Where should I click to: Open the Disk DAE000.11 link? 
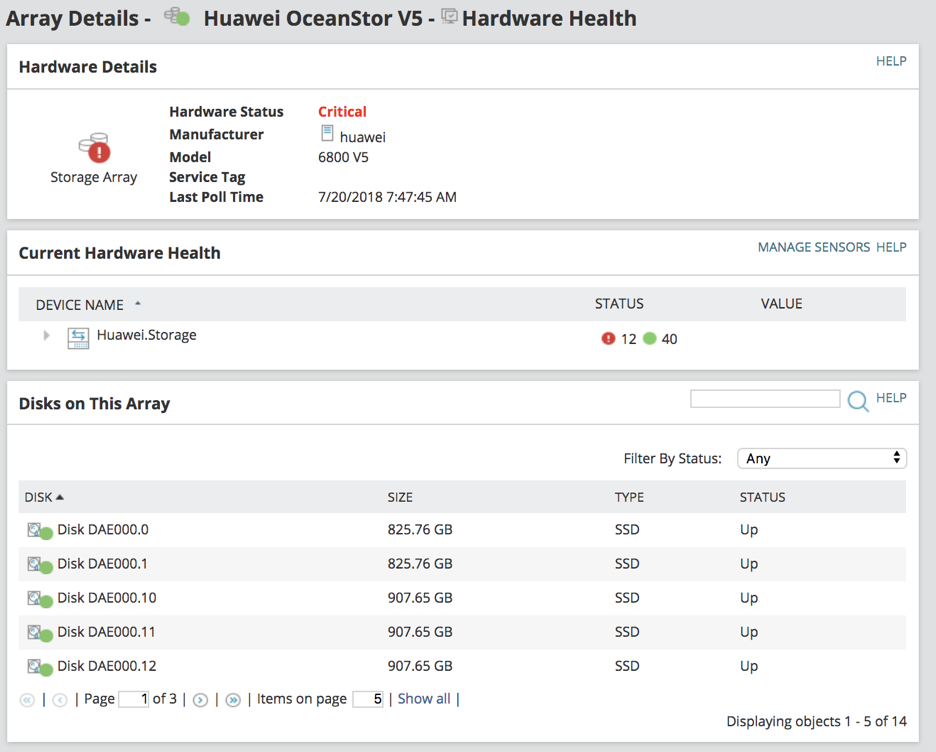coord(106,631)
